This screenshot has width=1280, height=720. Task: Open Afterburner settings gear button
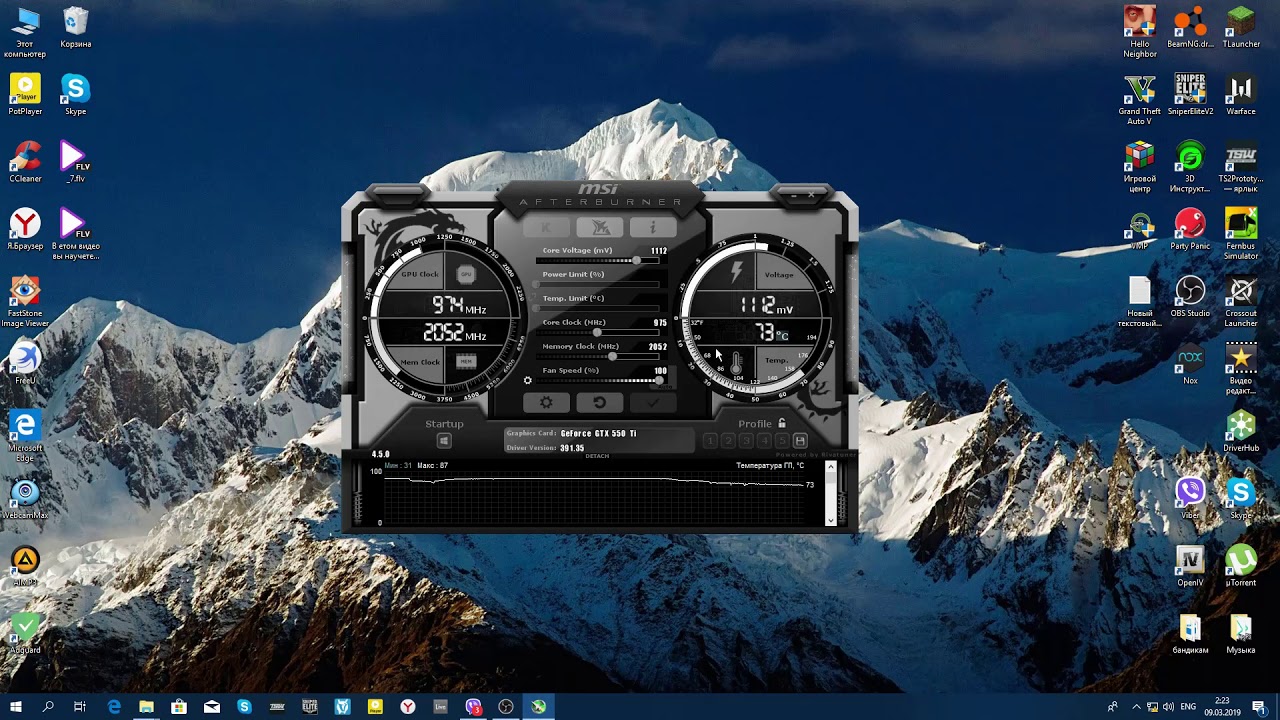(546, 402)
